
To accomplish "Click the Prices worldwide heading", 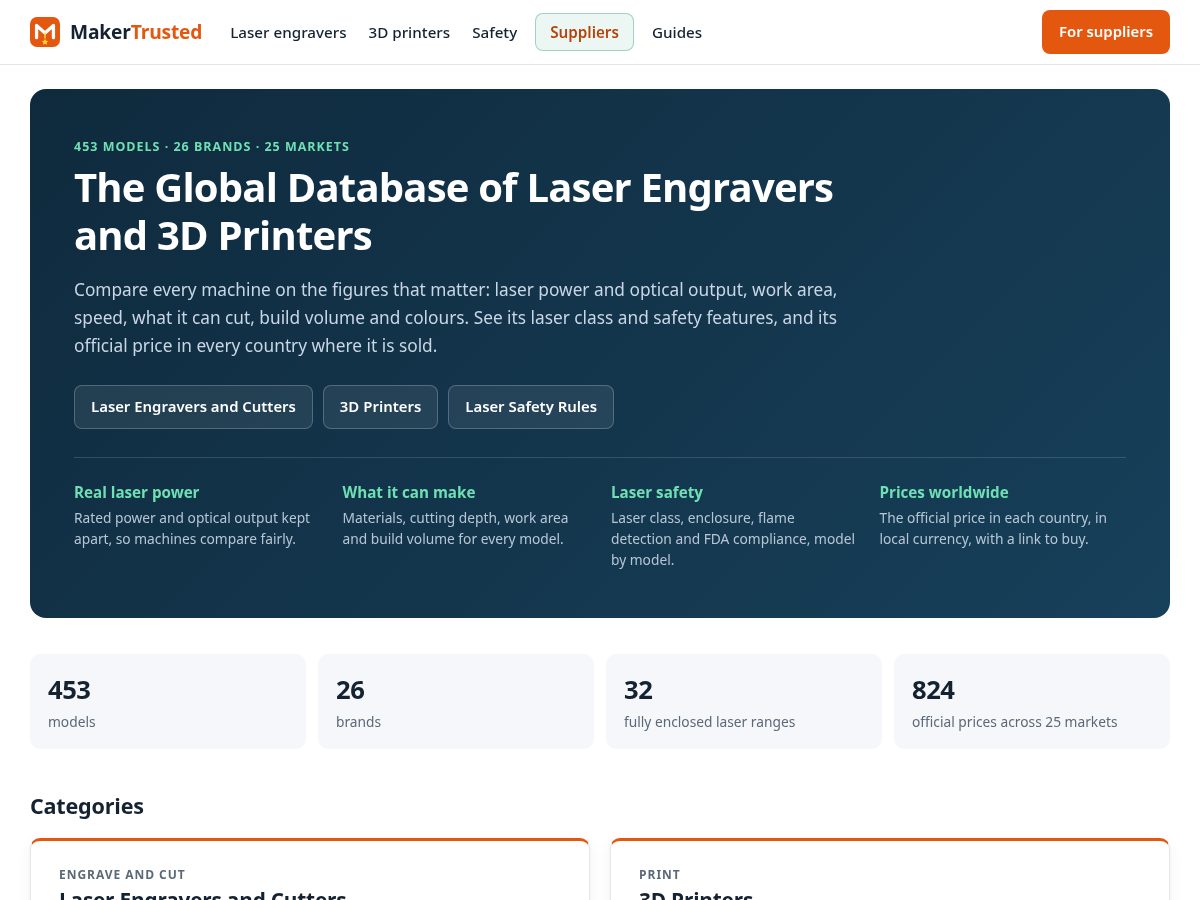I will [x=944, y=492].
